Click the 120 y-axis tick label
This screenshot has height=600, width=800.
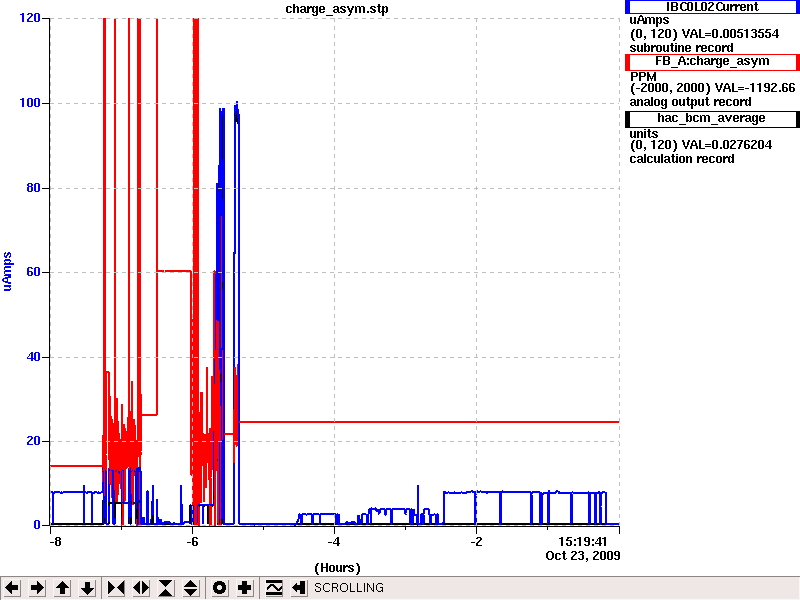coord(30,18)
